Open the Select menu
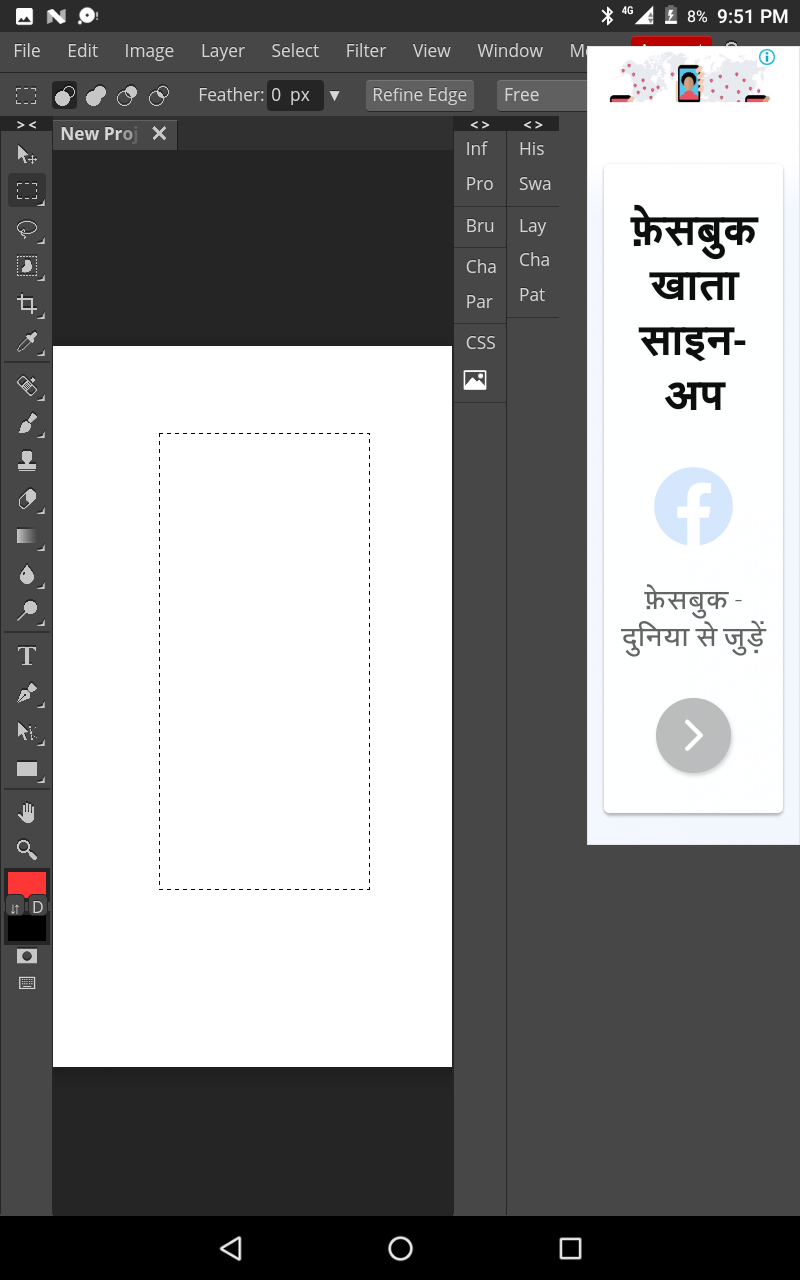This screenshot has height=1280, width=800. point(295,51)
